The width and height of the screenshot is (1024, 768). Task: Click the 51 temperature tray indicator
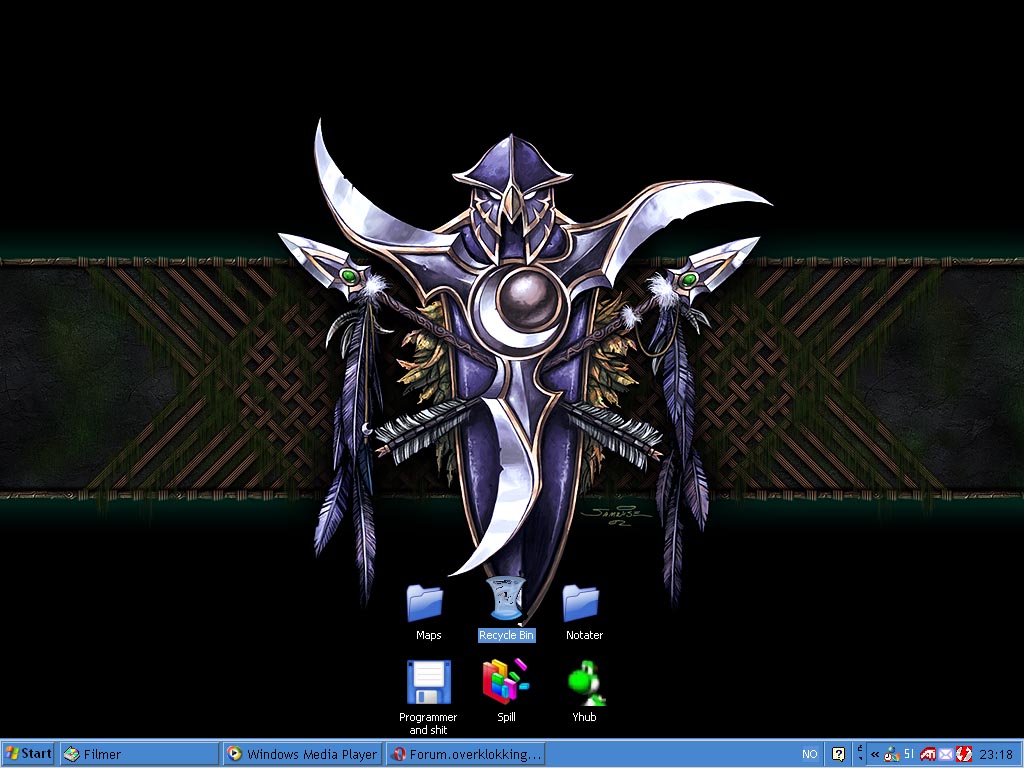click(x=909, y=754)
